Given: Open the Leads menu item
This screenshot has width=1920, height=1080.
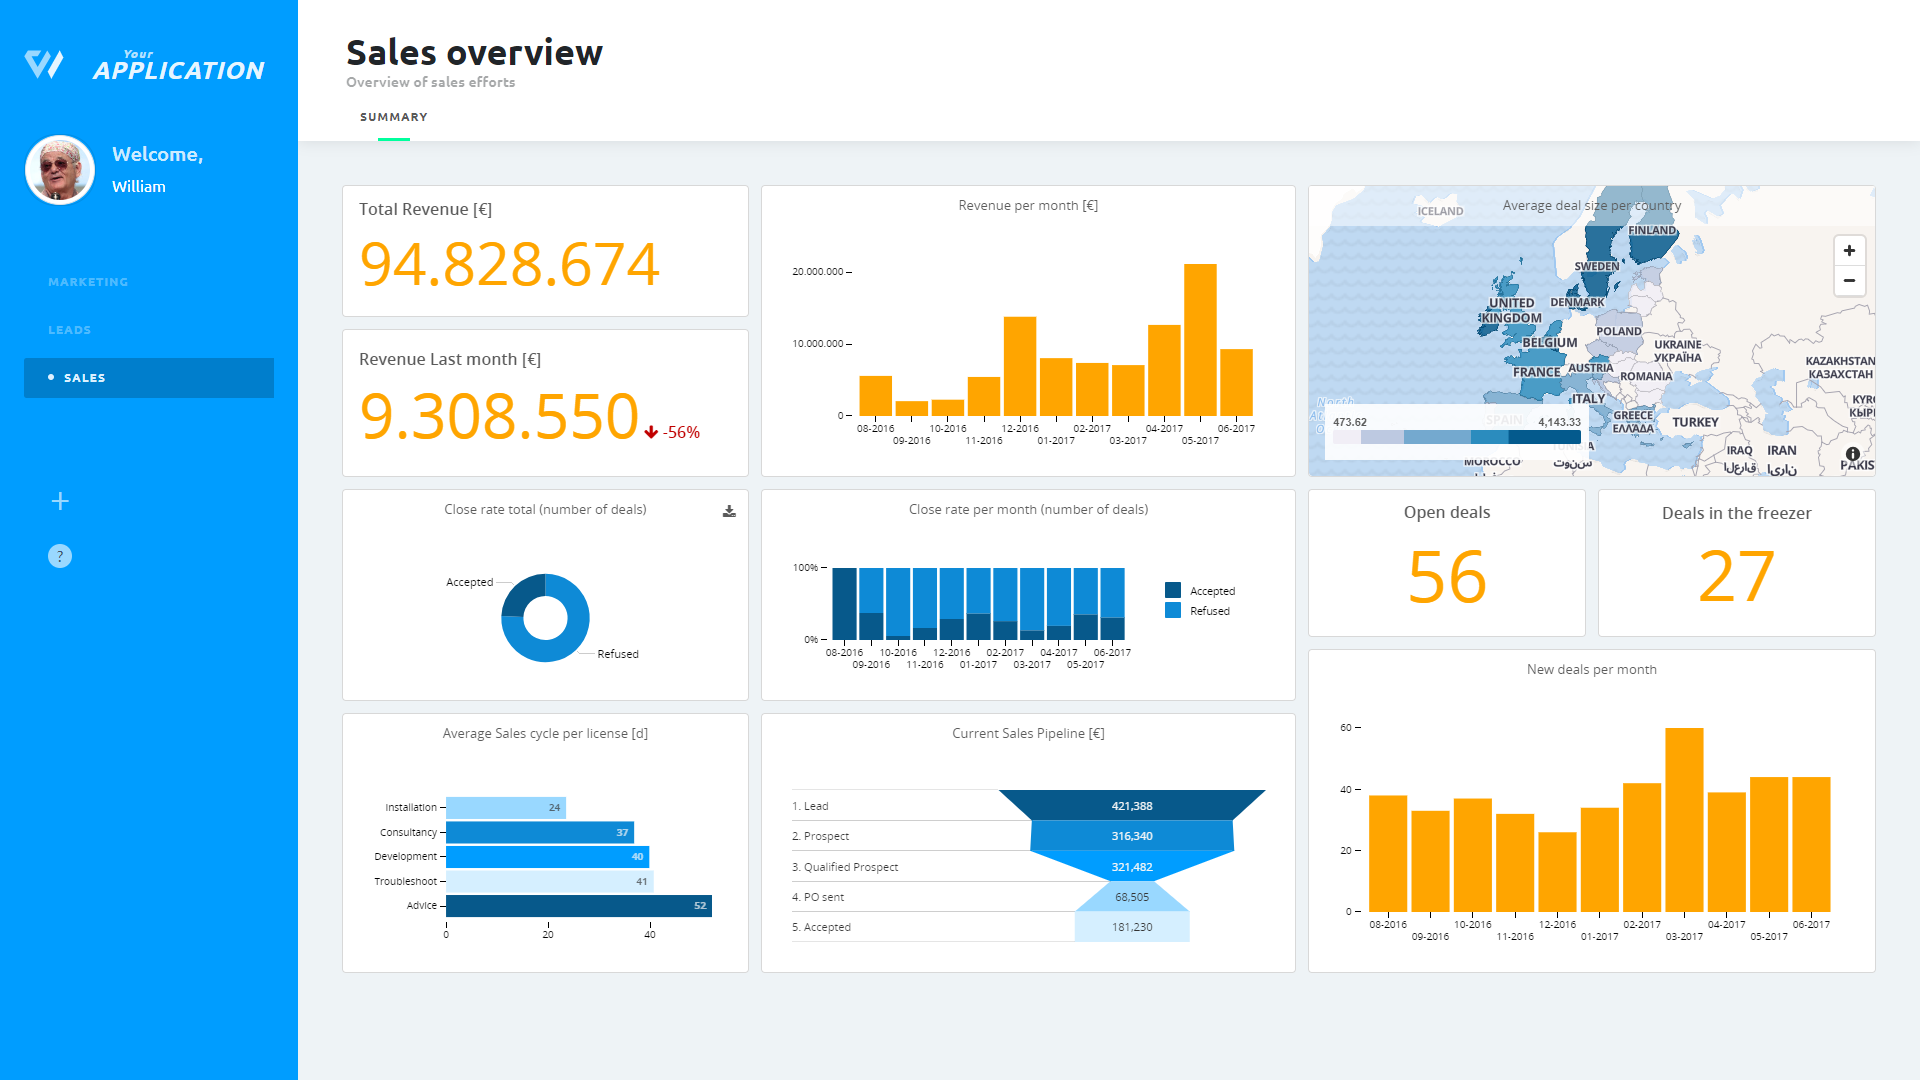Looking at the screenshot, I should pos(69,330).
